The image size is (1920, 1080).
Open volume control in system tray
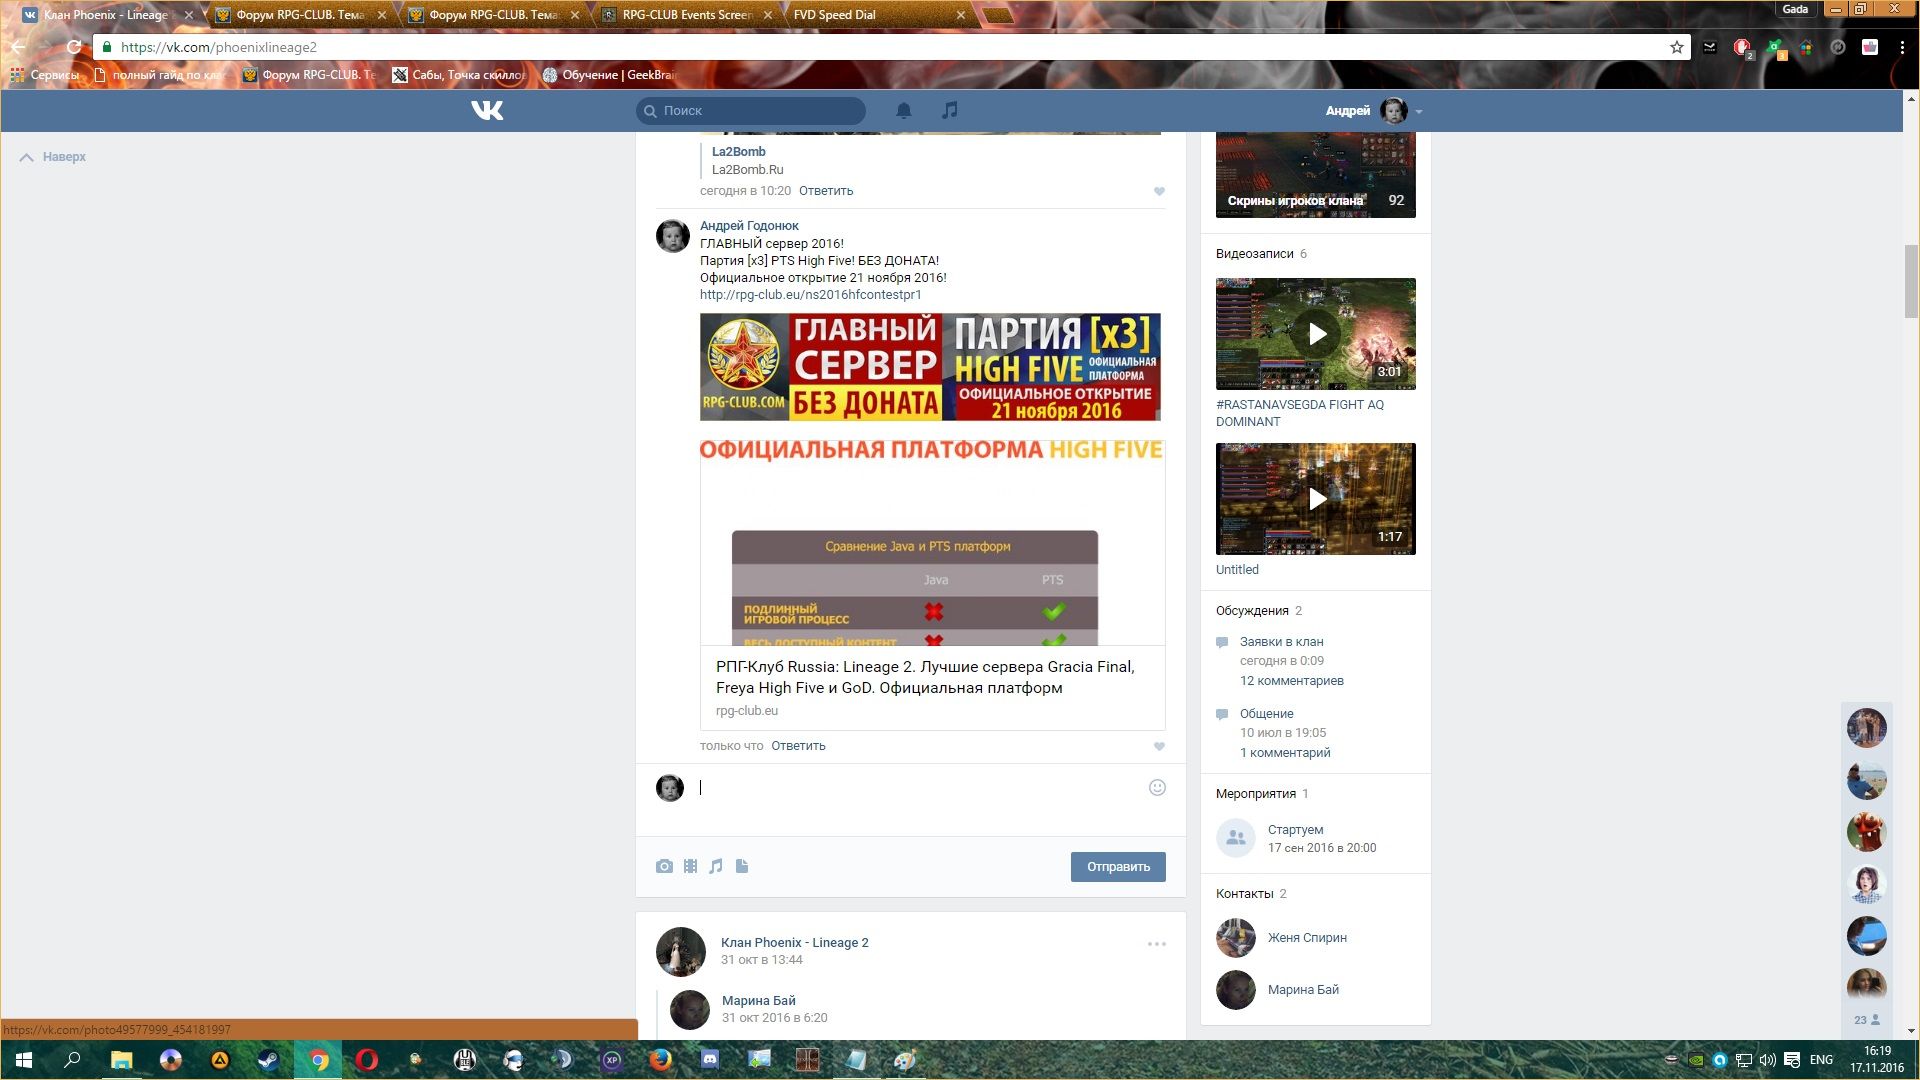pos(1768,1060)
